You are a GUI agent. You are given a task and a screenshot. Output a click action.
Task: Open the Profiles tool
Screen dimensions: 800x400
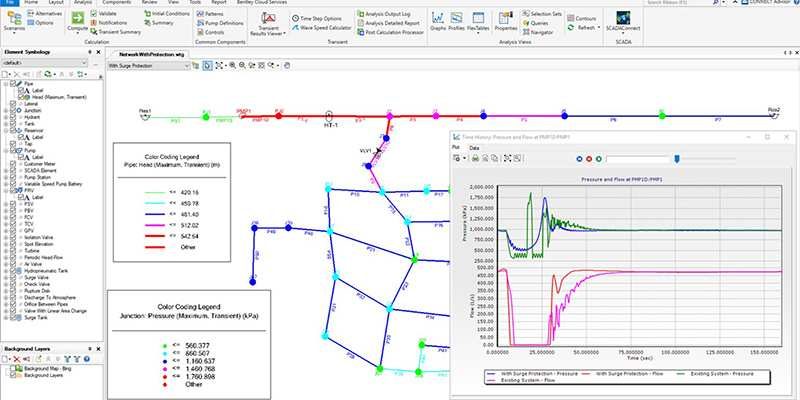[456, 25]
